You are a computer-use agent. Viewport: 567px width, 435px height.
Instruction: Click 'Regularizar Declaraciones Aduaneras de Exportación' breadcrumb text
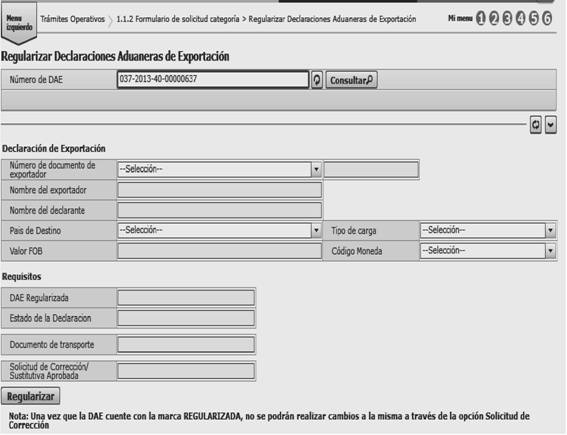pos(332,19)
